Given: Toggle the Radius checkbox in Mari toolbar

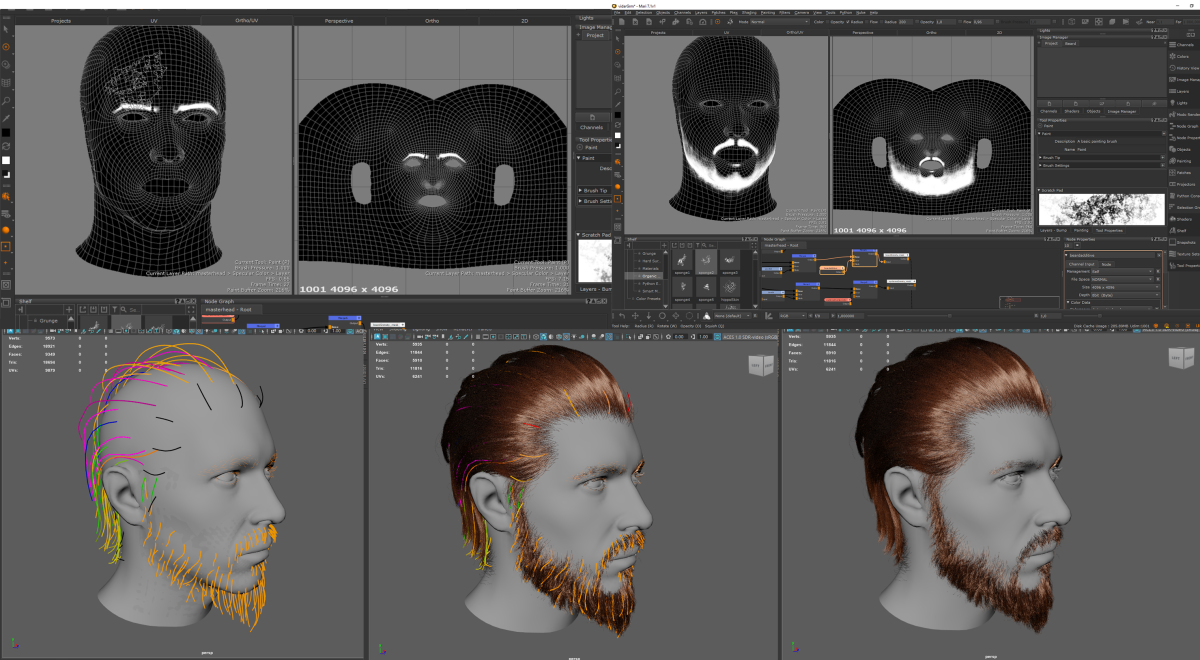Looking at the screenshot, I should (848, 22).
